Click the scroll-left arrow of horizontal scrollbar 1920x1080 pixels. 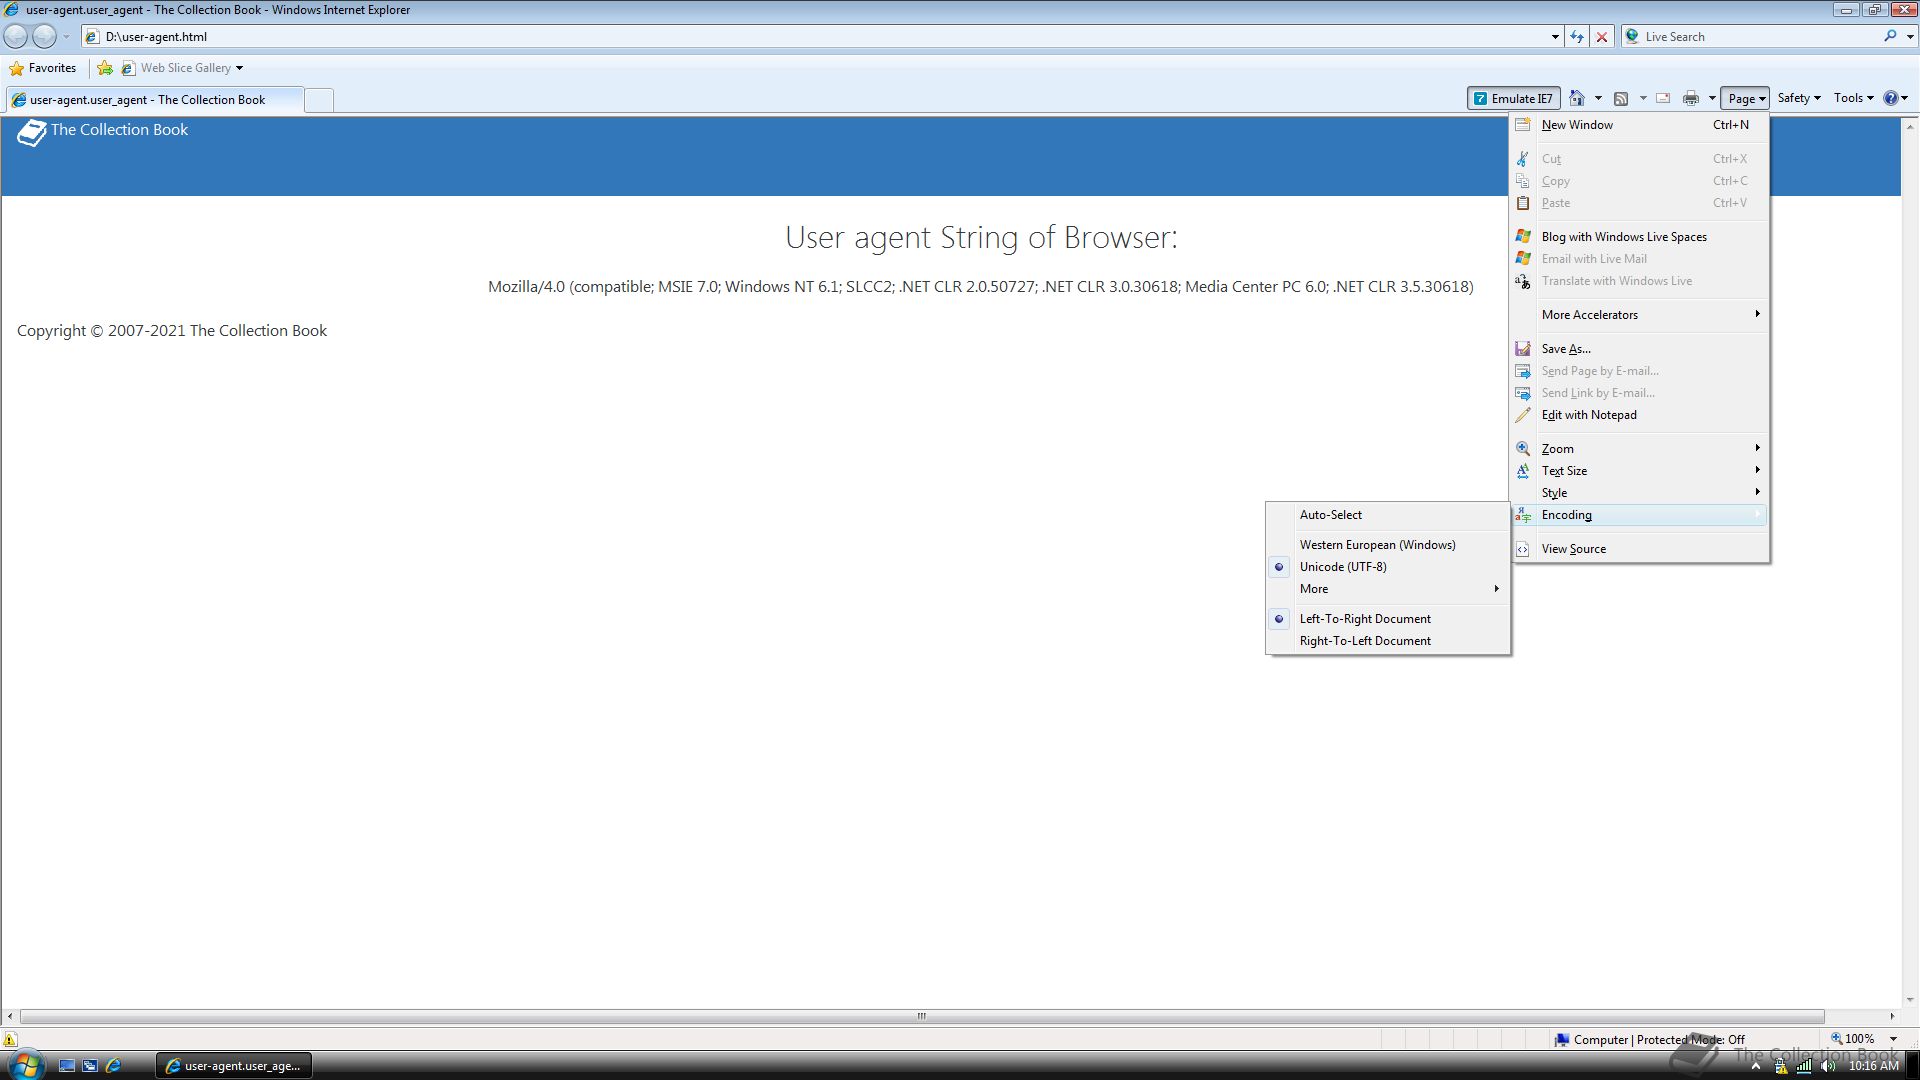coord(10,1016)
